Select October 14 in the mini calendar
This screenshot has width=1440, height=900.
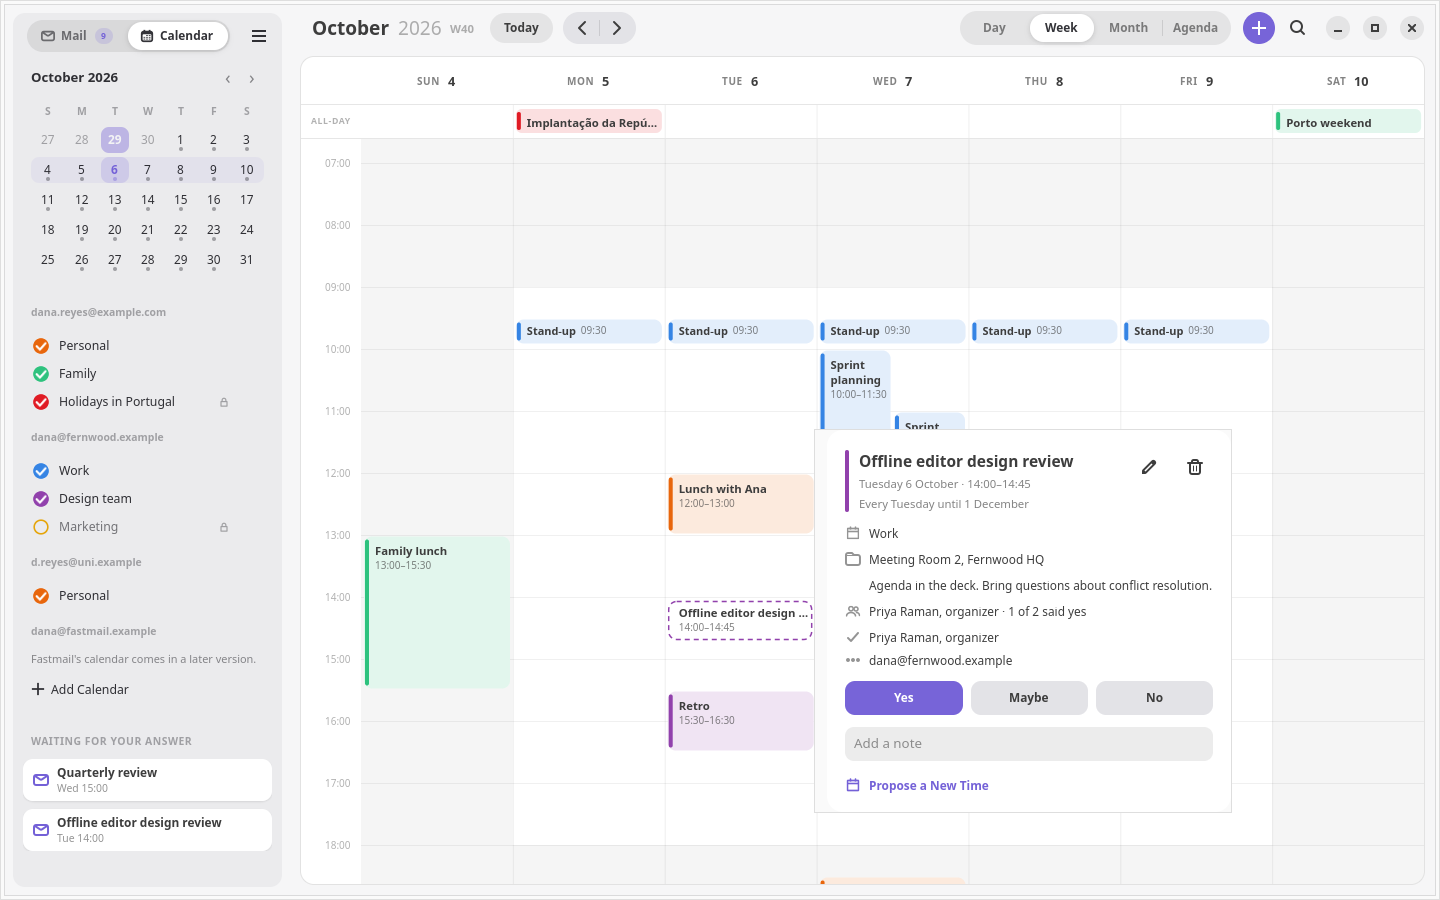pos(148,200)
